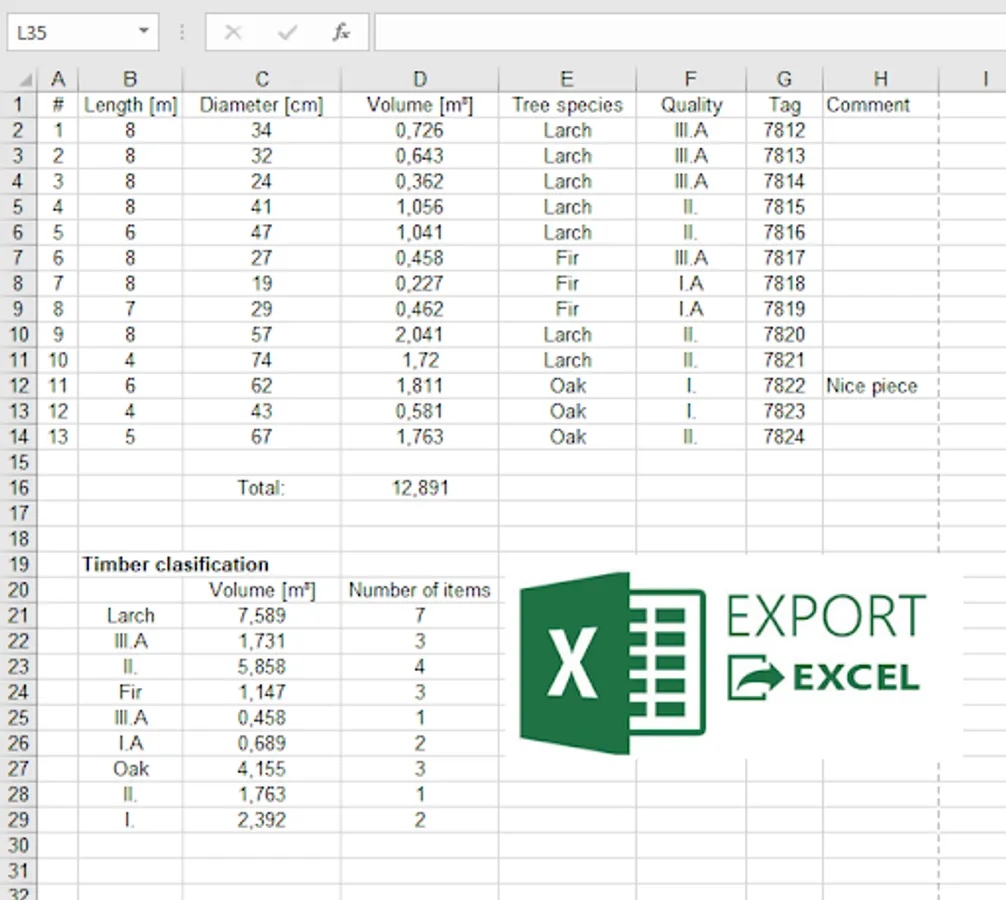Select row 30 header

pyautogui.click(x=18, y=845)
